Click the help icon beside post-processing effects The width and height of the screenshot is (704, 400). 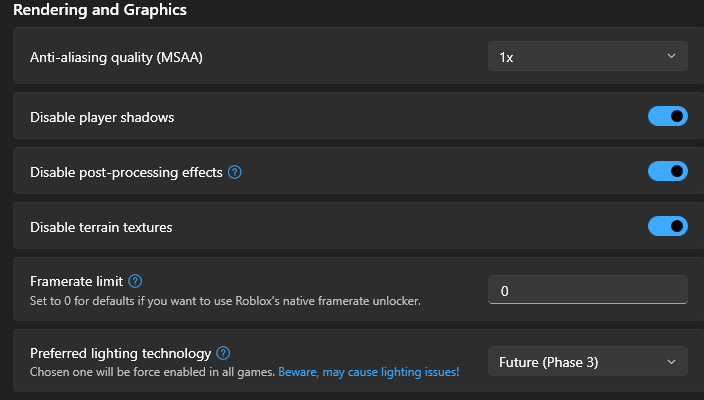pos(235,172)
